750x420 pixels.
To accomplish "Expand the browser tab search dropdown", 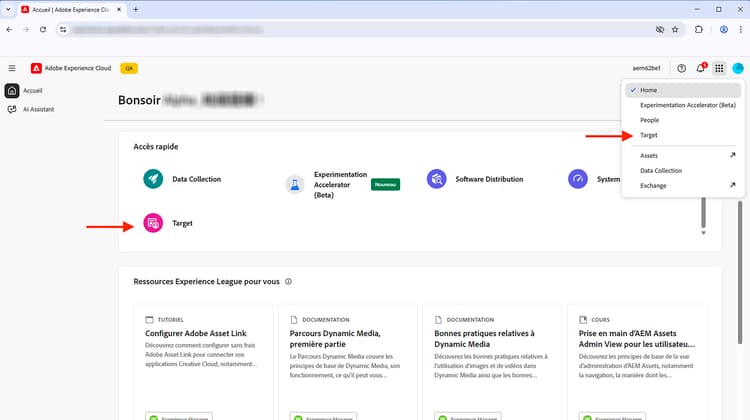I will pos(8,9).
